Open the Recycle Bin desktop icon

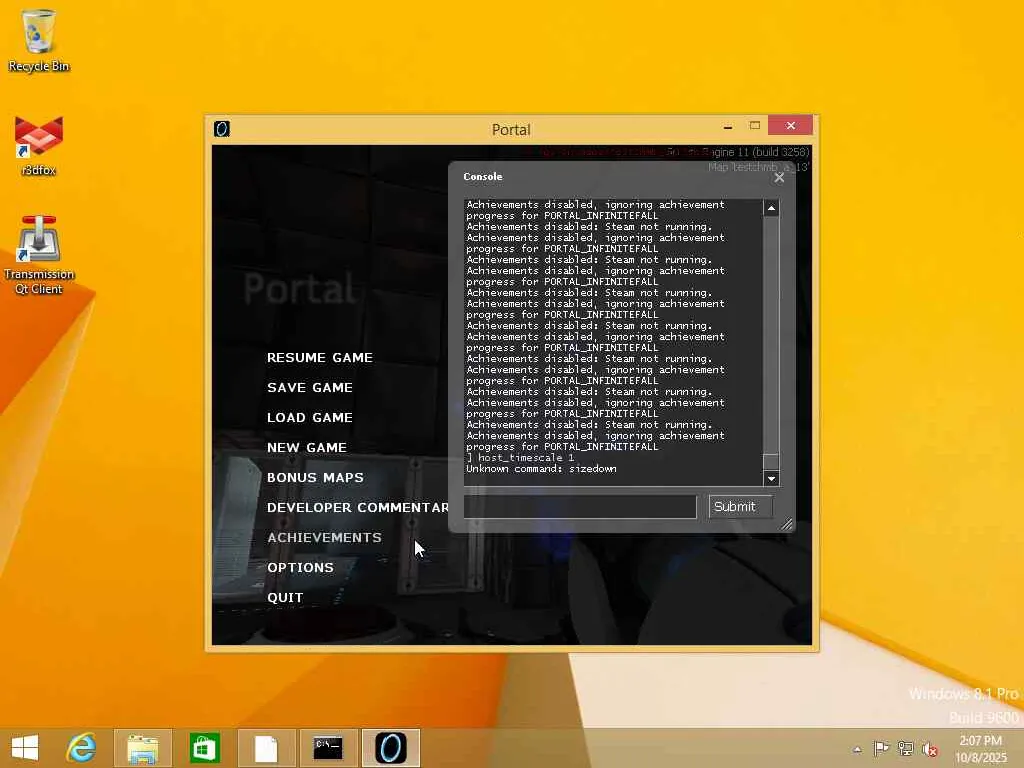[x=39, y=41]
